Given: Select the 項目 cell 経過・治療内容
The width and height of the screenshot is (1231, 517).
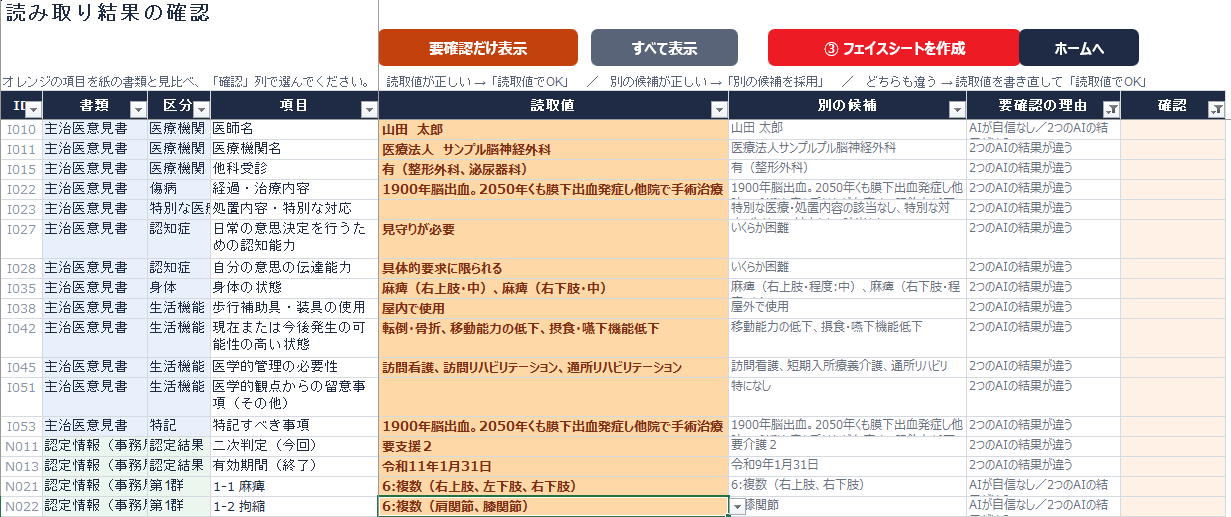Looking at the screenshot, I should click(x=294, y=189).
